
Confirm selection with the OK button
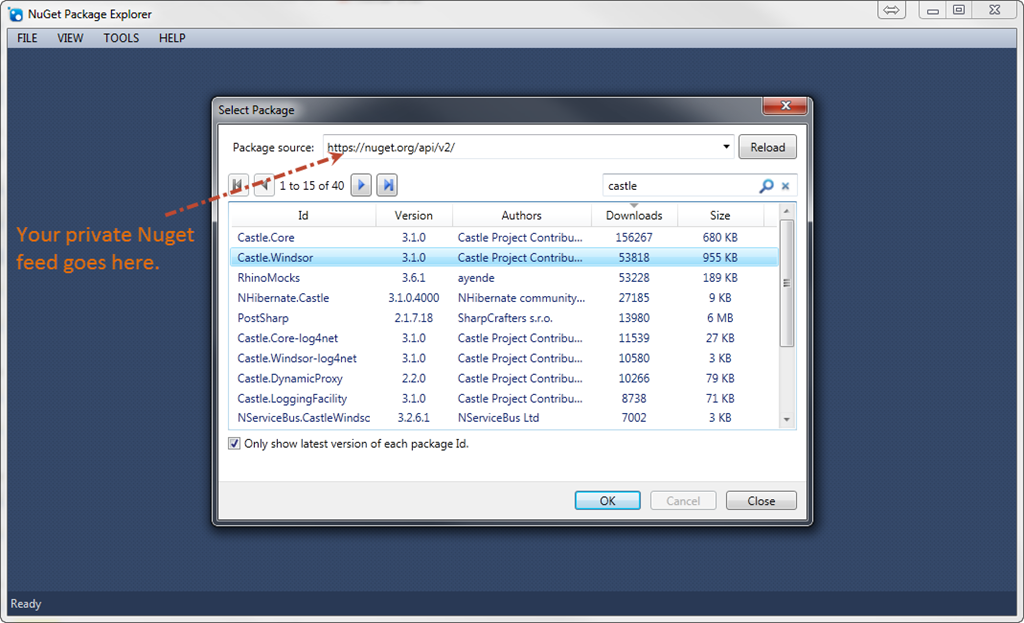pos(608,501)
